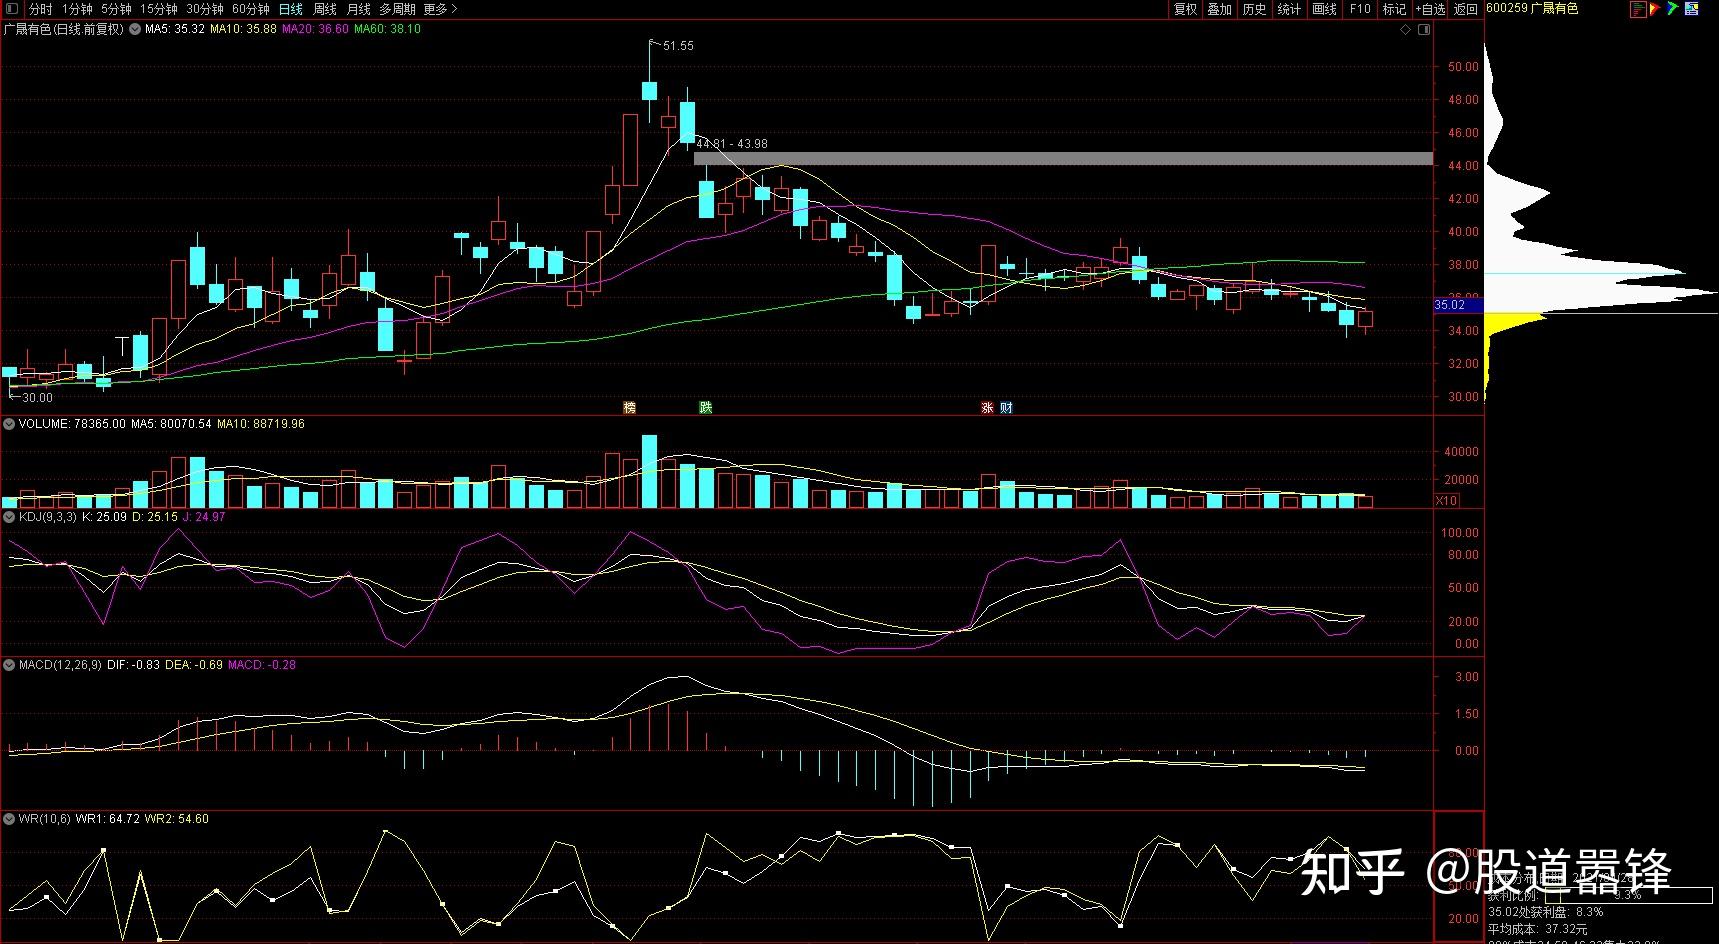Switch to 周线 weekly chart
Viewport: 1719px width, 944px height.
(x=325, y=9)
